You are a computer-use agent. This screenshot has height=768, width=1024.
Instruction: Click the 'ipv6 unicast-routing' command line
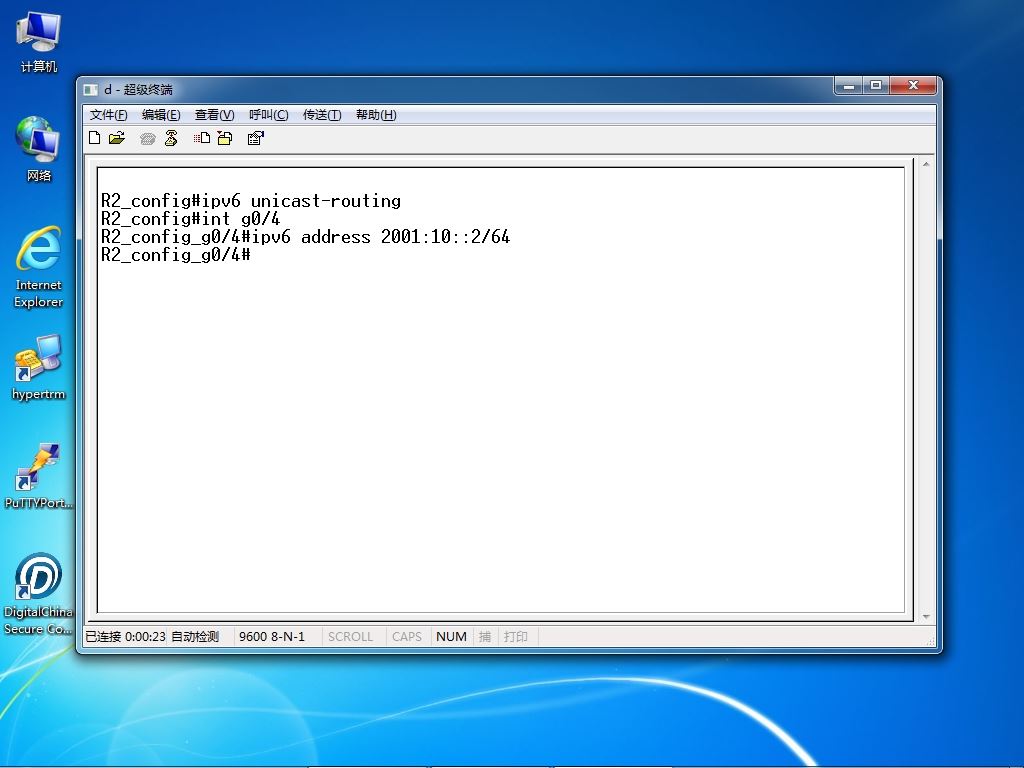click(x=251, y=200)
